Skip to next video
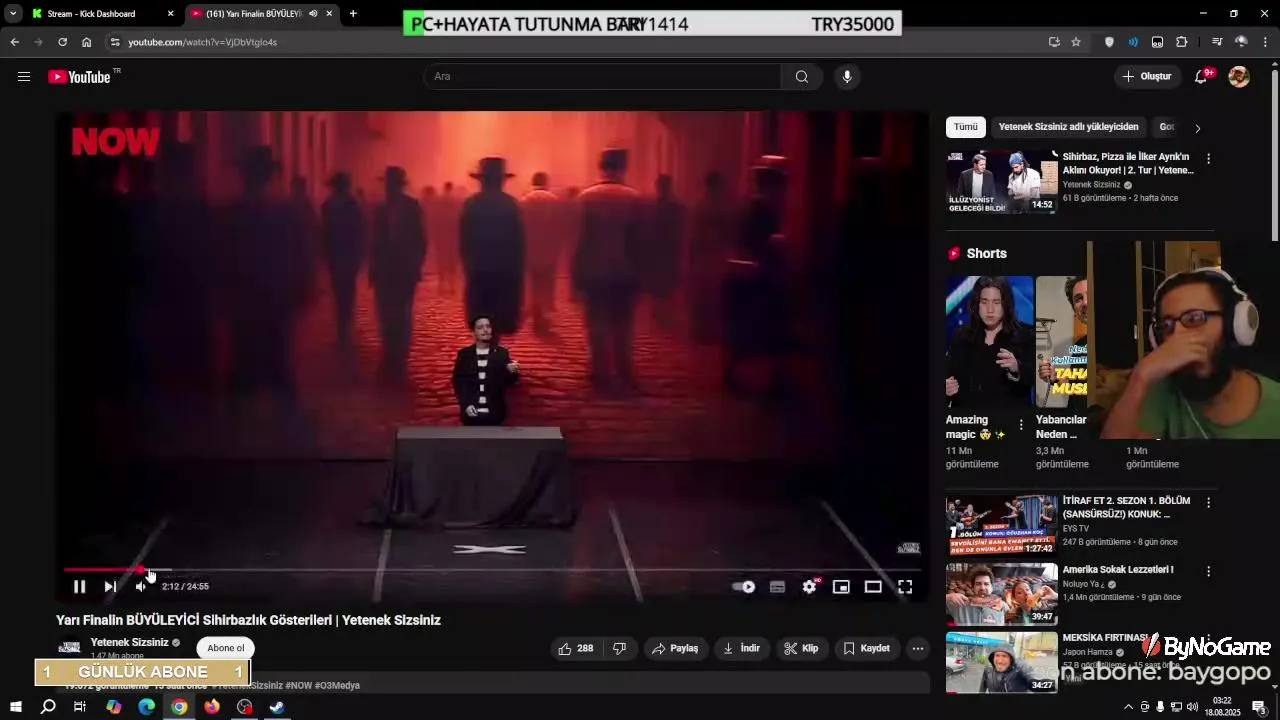Screen dimensions: 1280x720 [x=110, y=587]
